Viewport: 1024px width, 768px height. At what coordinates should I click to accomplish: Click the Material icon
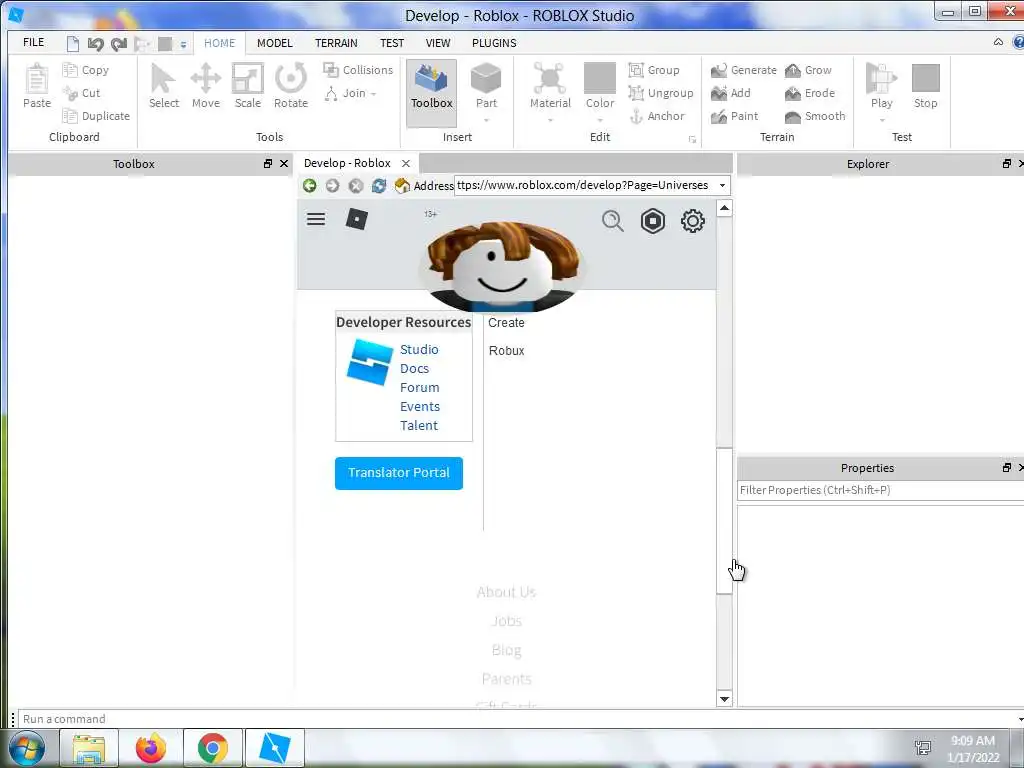550,78
